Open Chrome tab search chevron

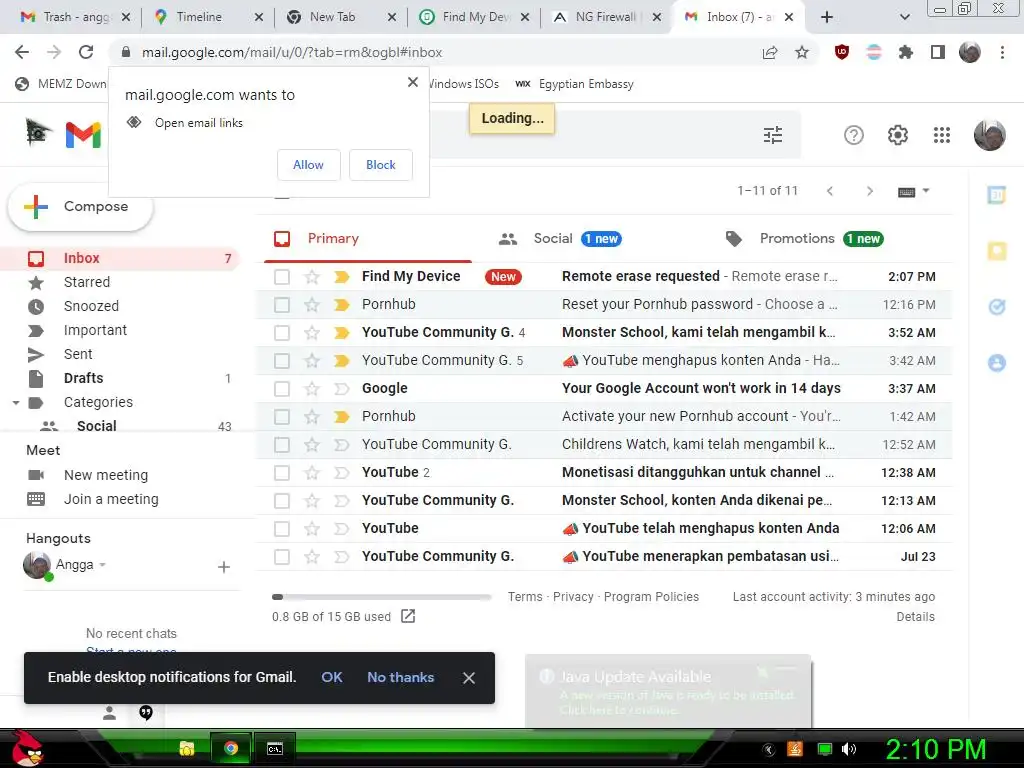[x=904, y=17]
